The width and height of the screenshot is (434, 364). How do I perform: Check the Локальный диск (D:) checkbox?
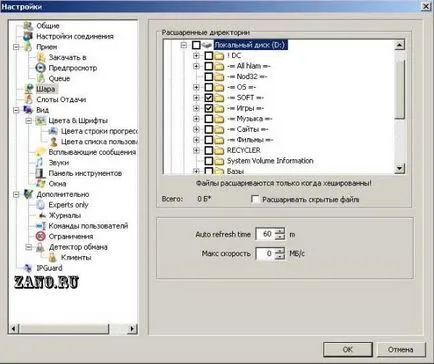[x=196, y=45]
